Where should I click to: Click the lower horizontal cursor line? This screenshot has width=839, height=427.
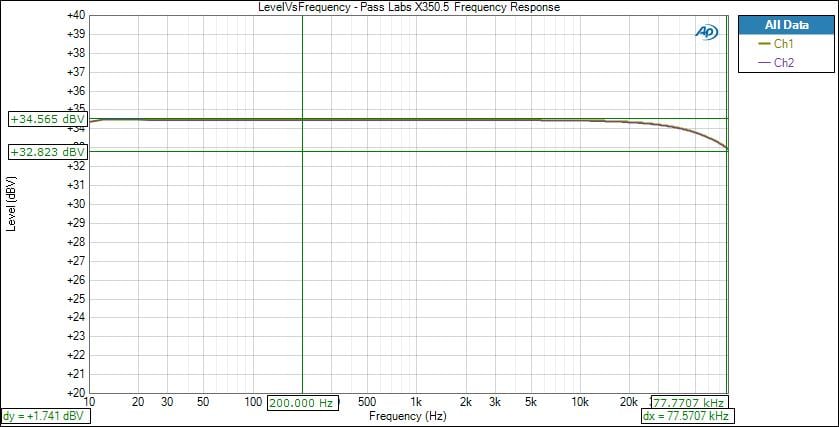click(x=400, y=151)
